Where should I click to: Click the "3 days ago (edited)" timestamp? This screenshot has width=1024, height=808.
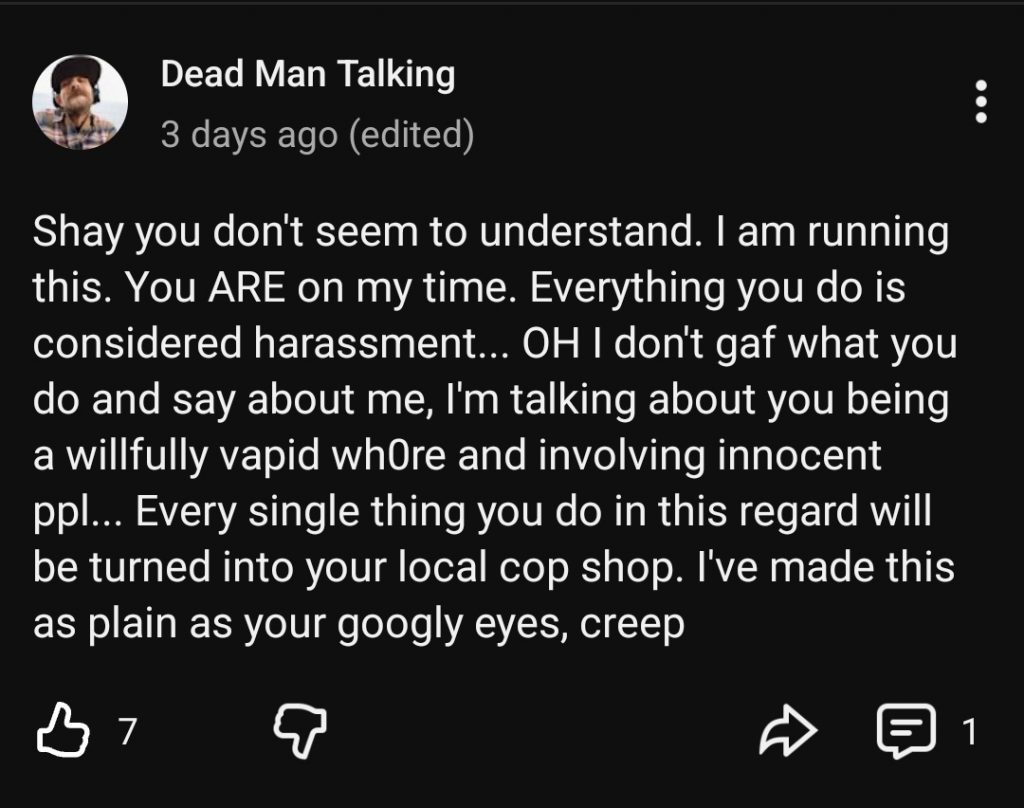317,134
